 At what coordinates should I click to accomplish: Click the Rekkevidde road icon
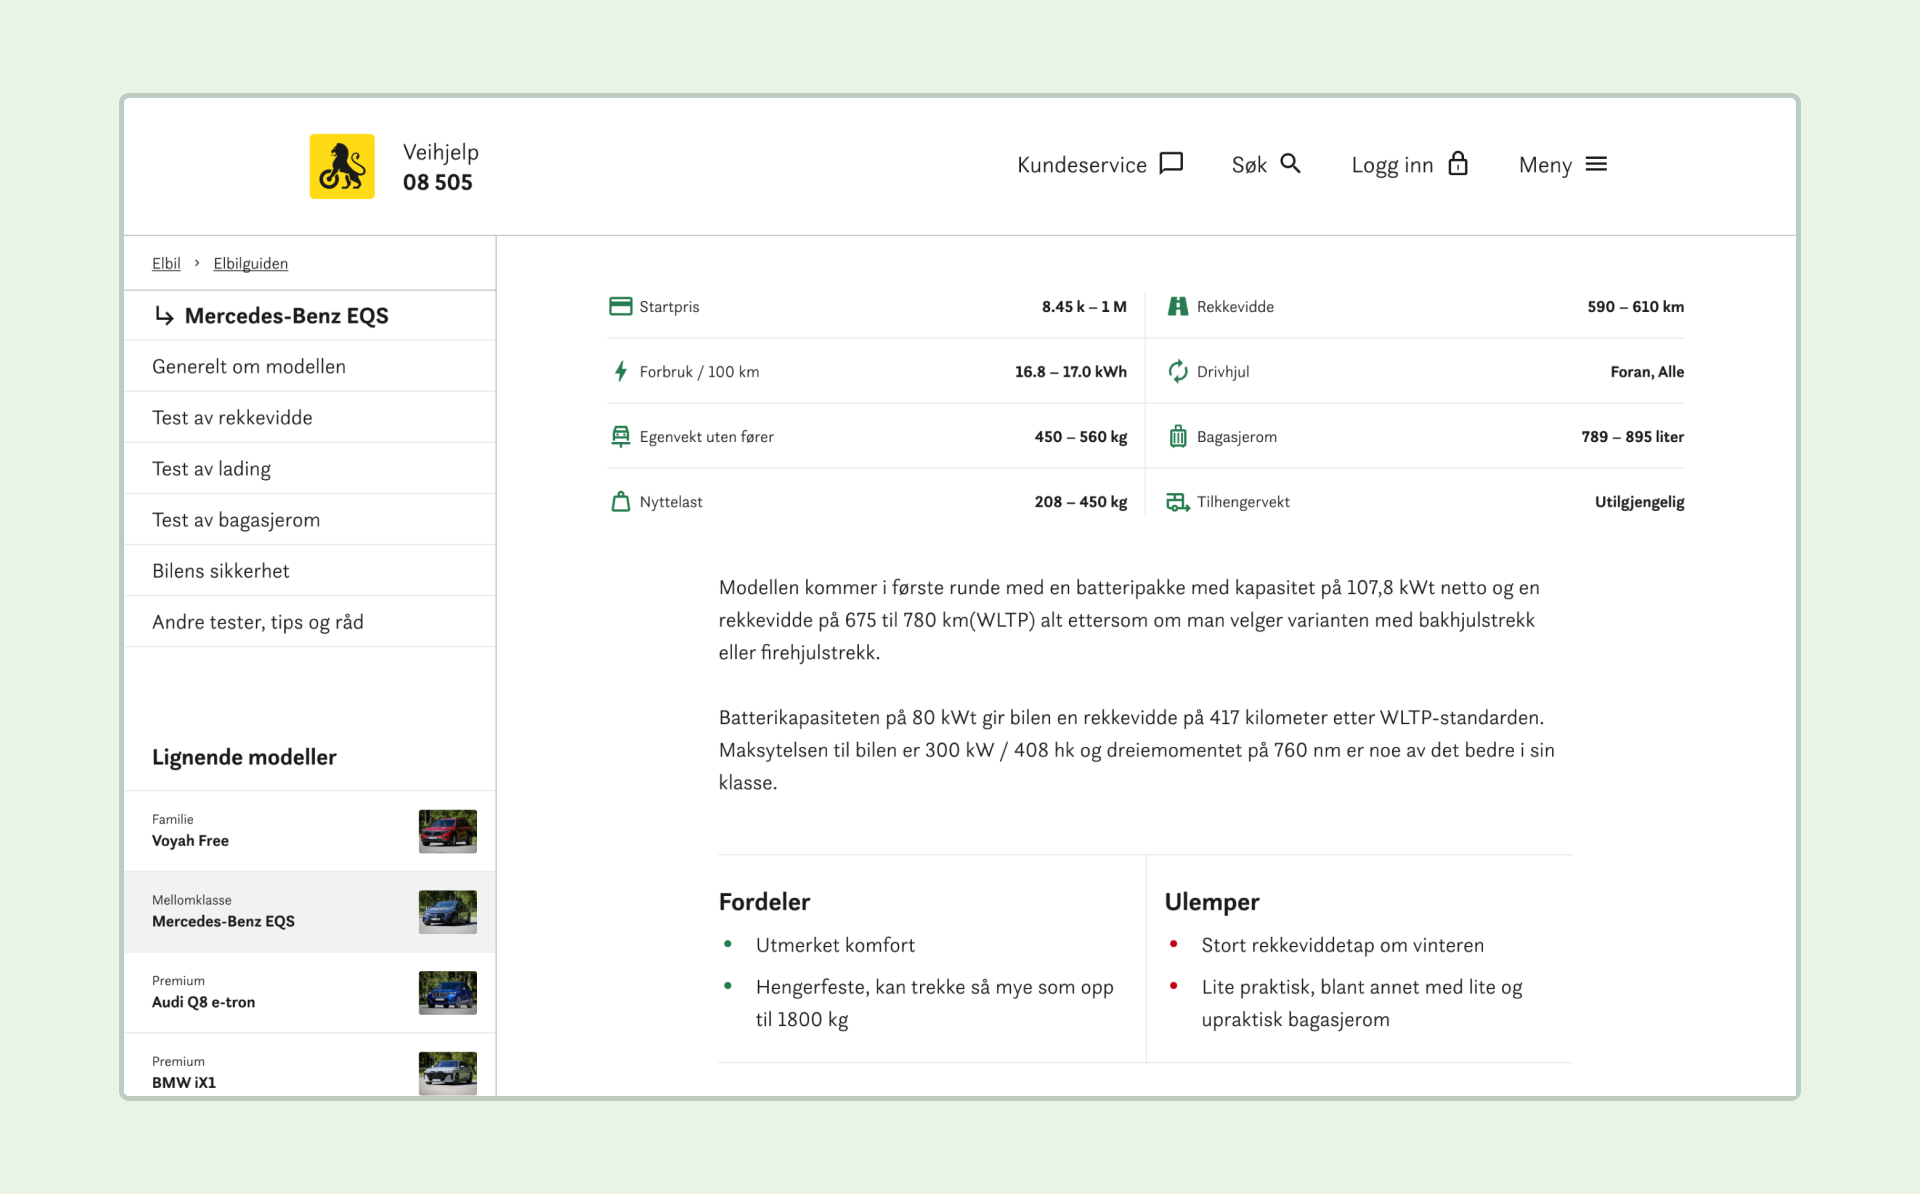[1178, 306]
